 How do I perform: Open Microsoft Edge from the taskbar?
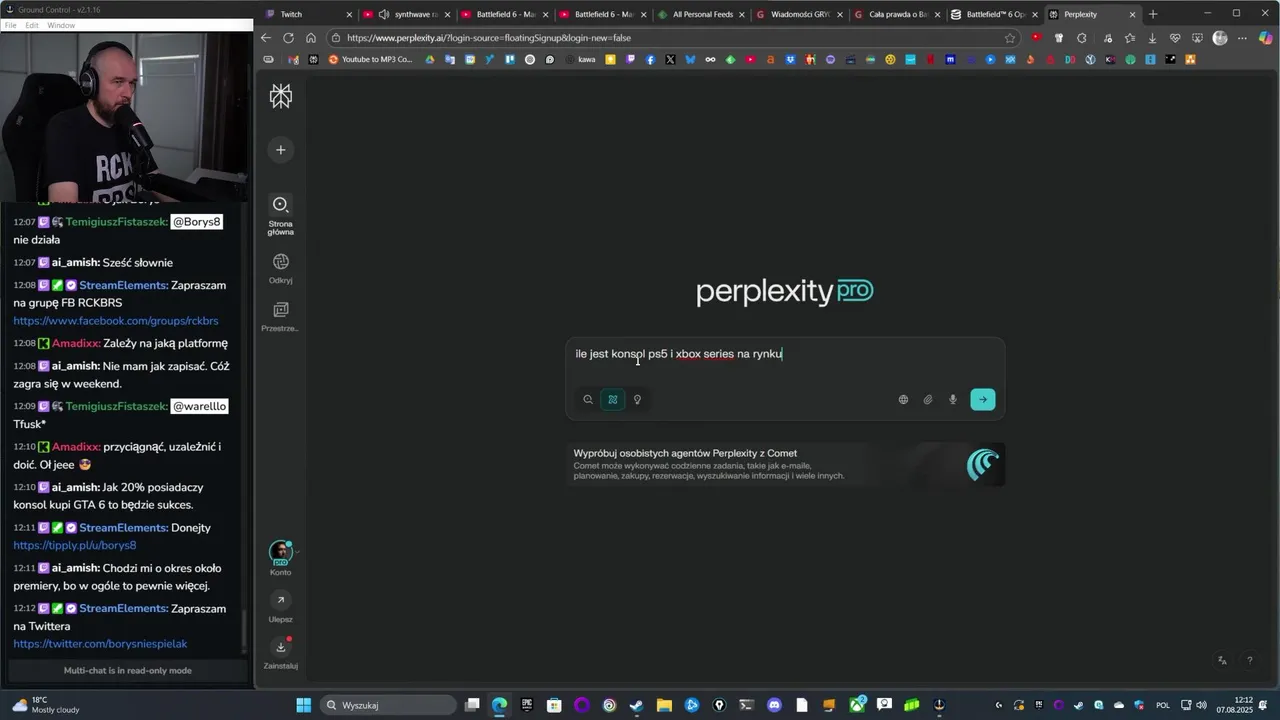[x=499, y=705]
